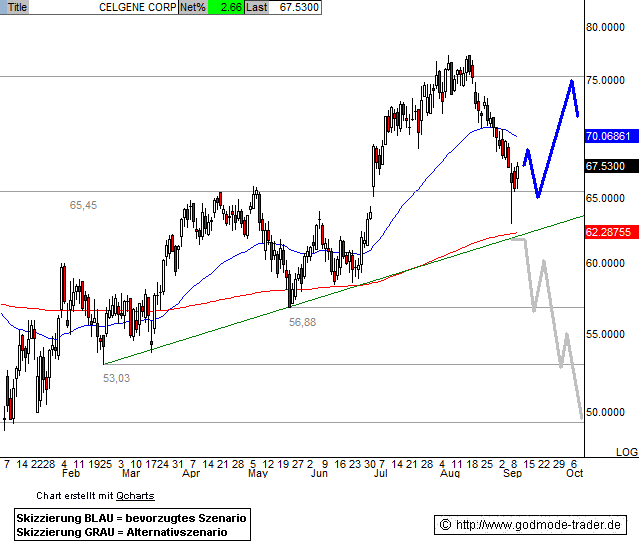Select the Aug label on date axis
This screenshot has height=554, width=639.
point(450,476)
